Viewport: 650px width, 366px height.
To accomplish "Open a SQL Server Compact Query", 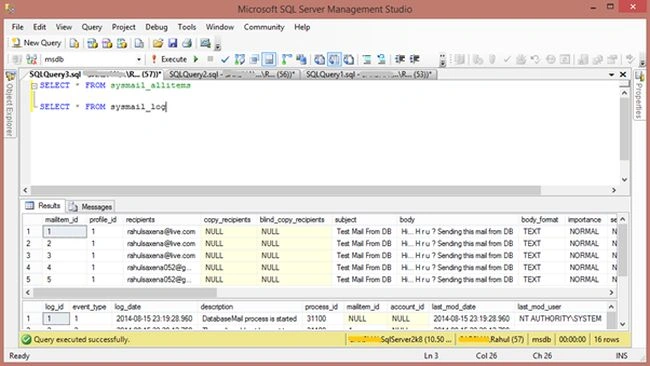I will 139,43.
